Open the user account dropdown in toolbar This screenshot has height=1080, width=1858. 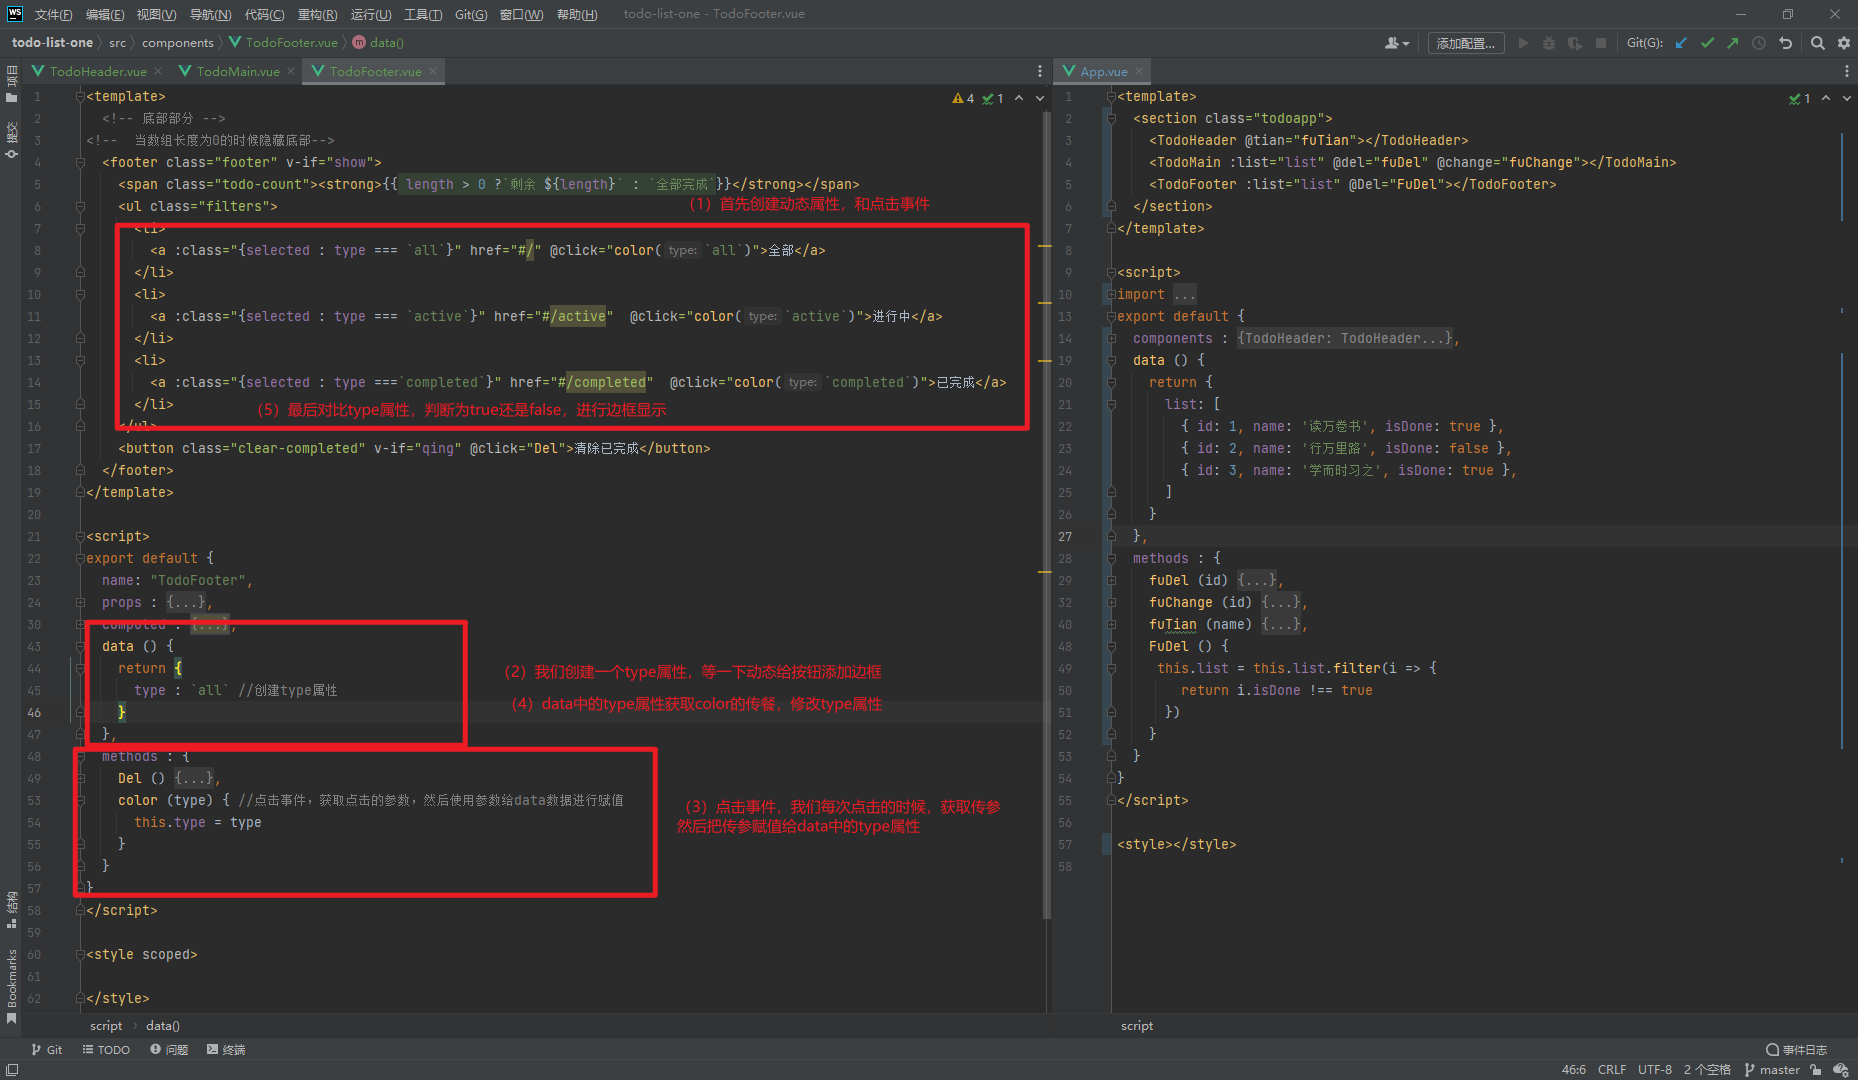1396,43
